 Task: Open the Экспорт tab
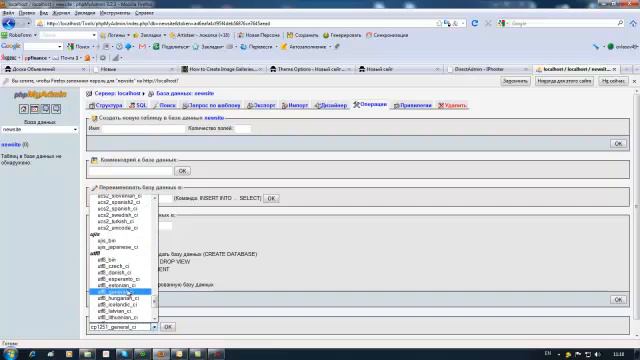coord(261,106)
